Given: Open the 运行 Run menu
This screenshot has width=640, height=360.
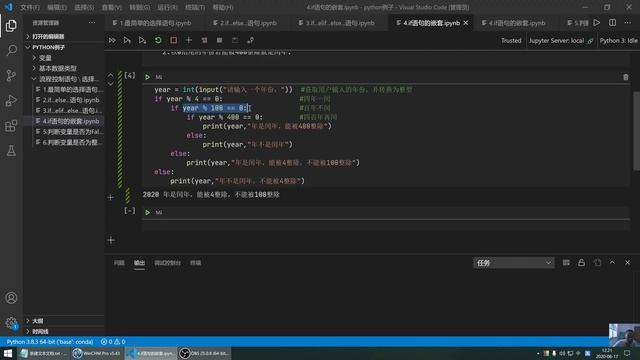Looking at the screenshot, I should click(x=167, y=7).
